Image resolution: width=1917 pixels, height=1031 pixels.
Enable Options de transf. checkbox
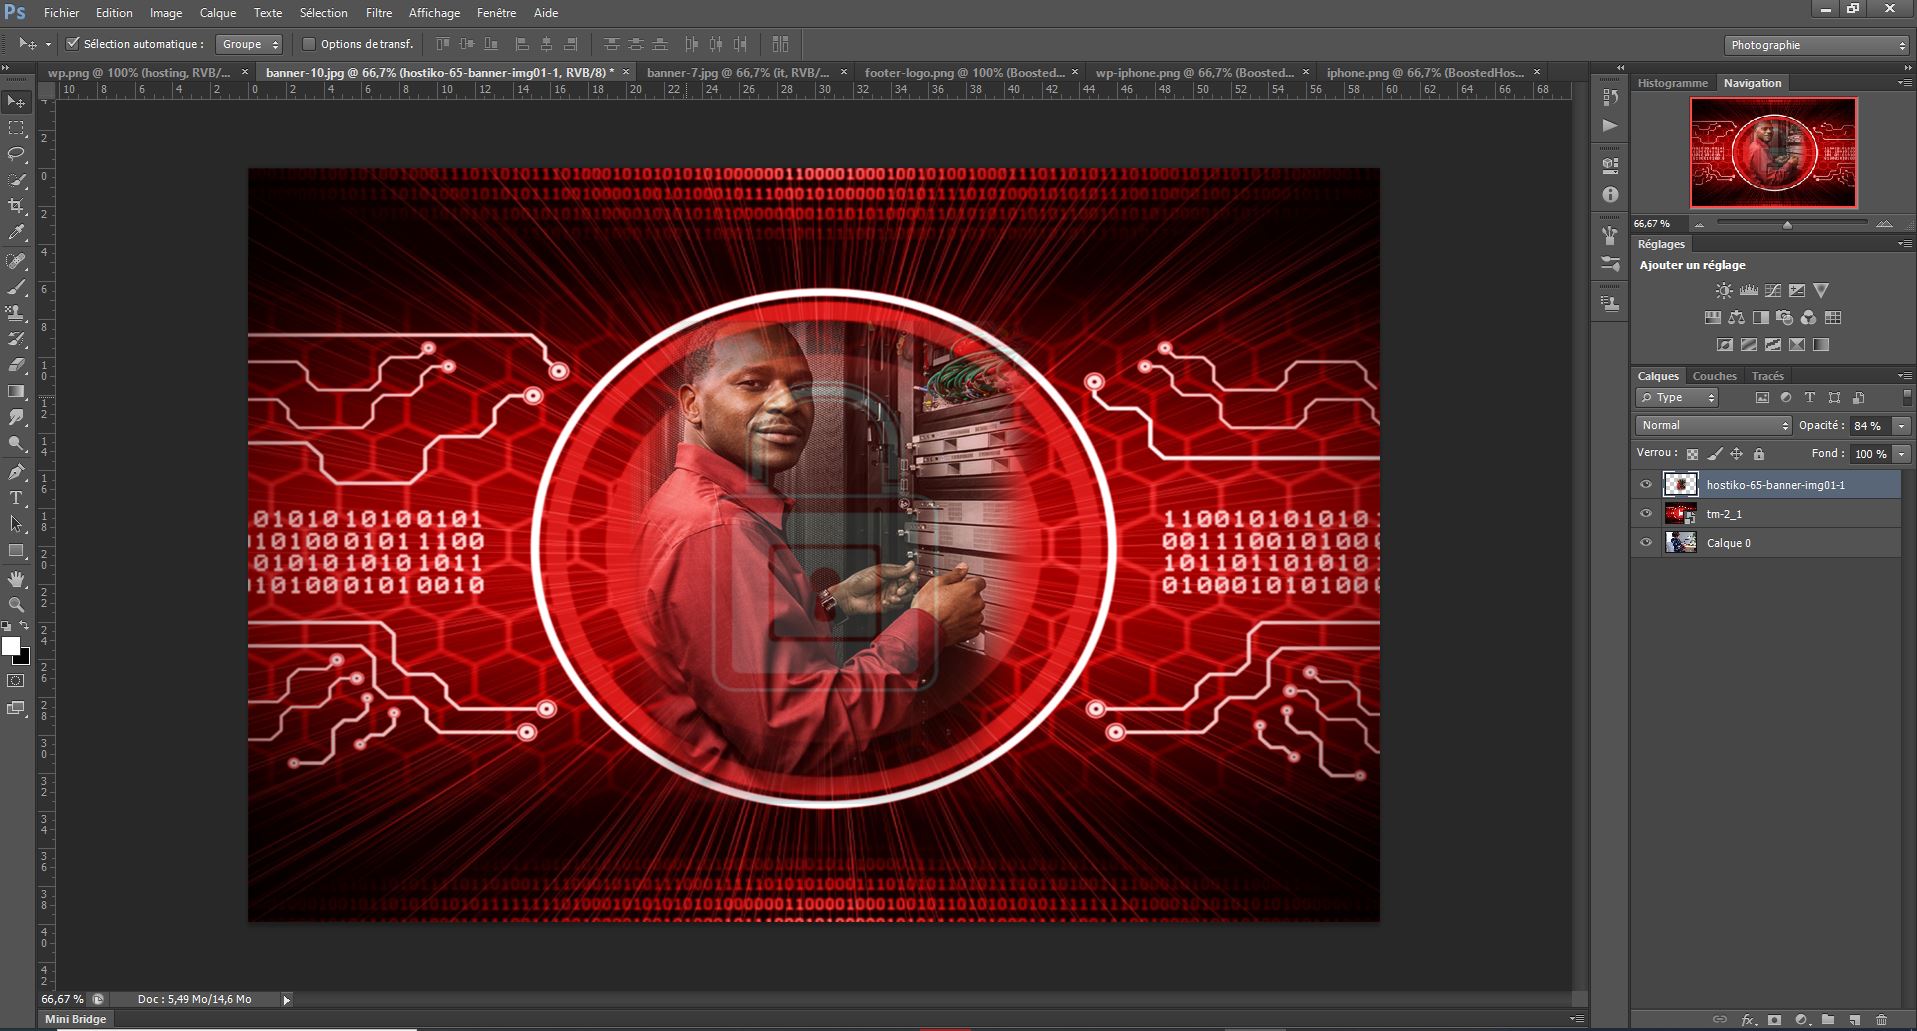point(309,44)
